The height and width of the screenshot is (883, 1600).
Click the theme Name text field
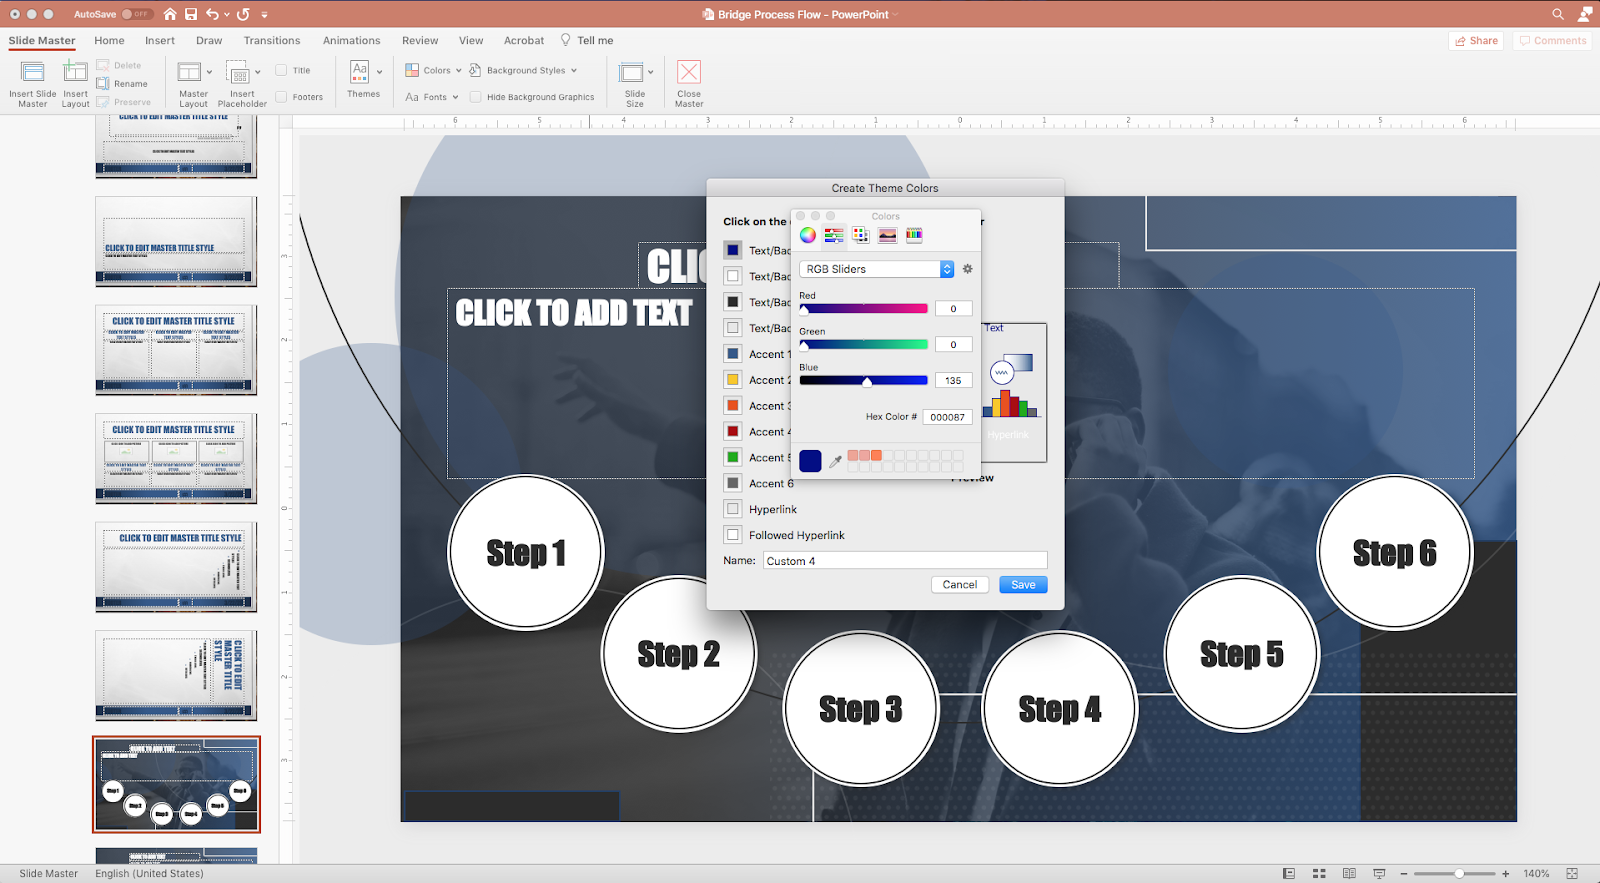pos(905,561)
